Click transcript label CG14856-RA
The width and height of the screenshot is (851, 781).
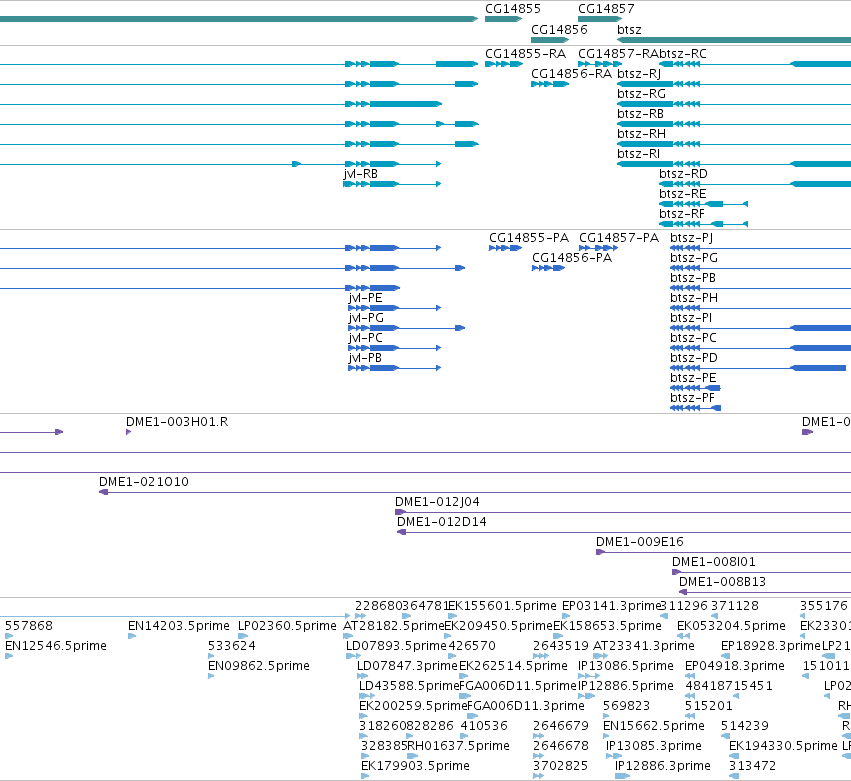coord(571,74)
